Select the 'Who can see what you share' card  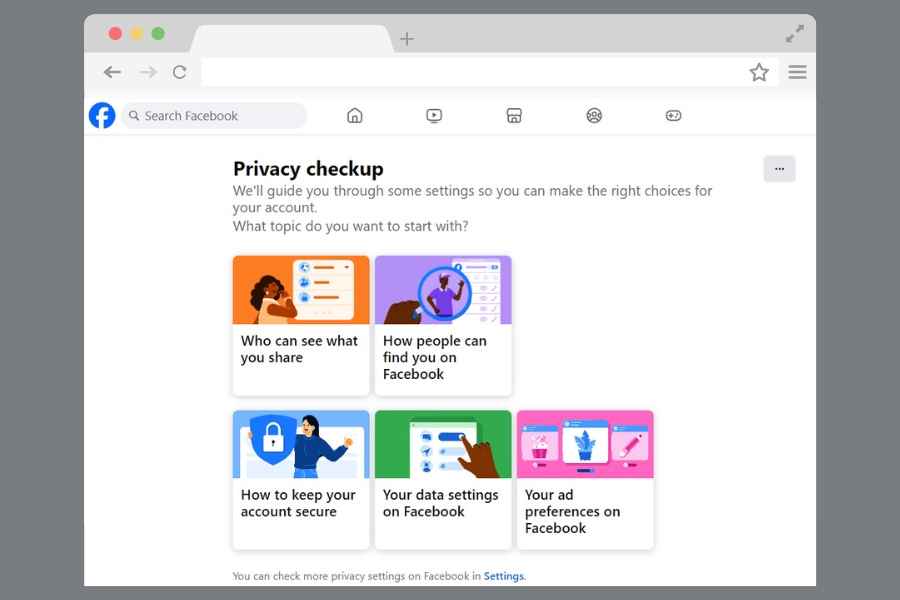(x=300, y=325)
